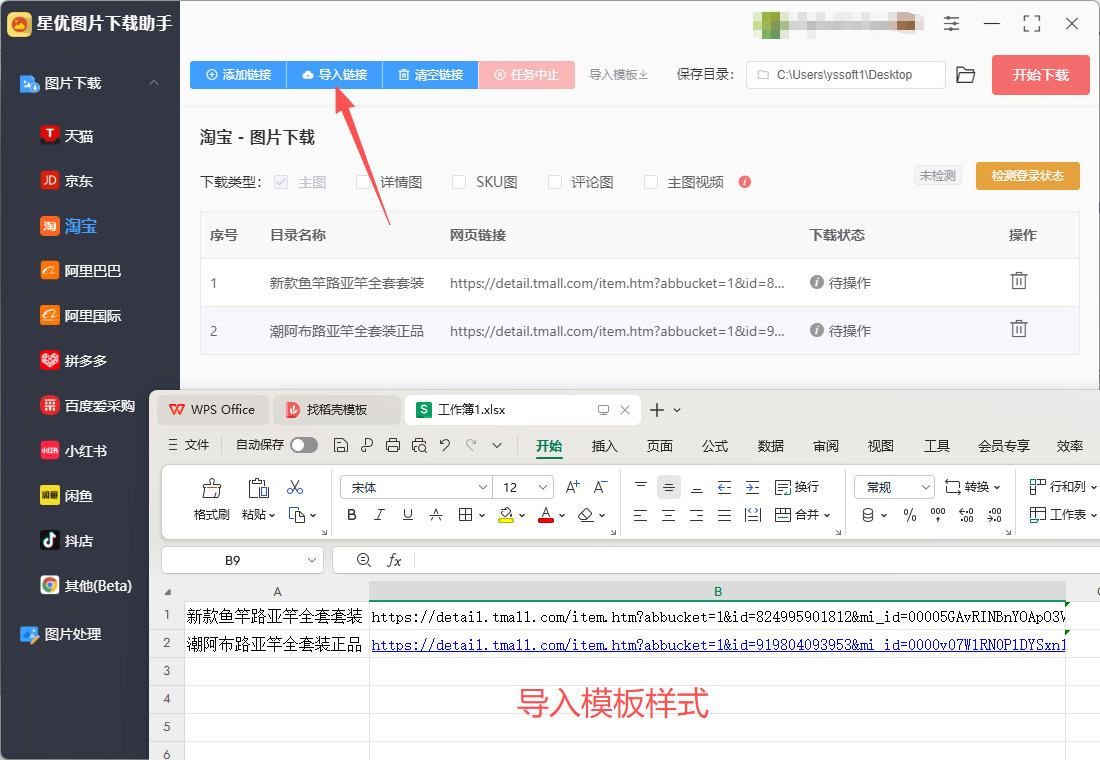The width and height of the screenshot is (1100, 760).
Task: Click the fx insert function icon
Action: tap(394, 560)
